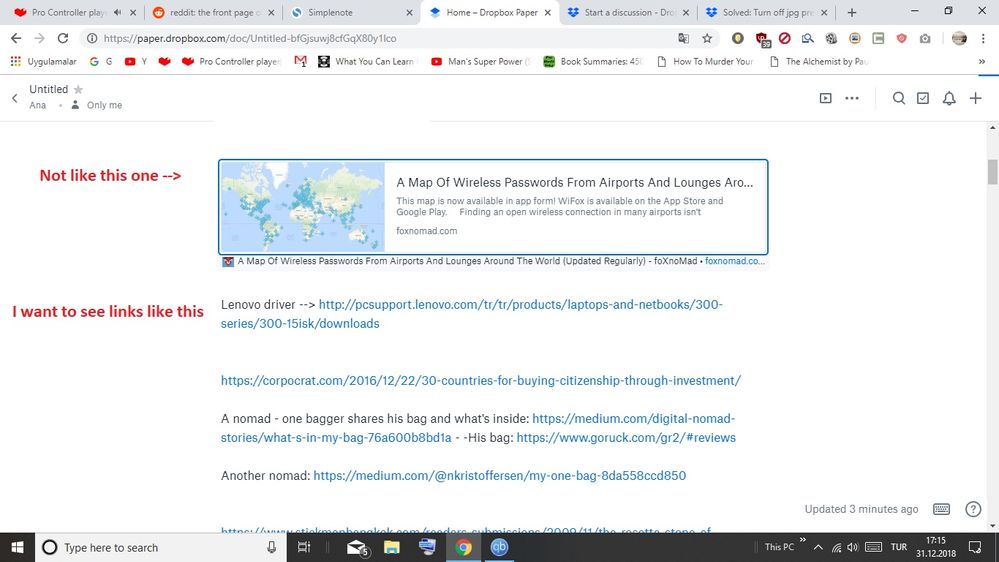Switch to Simplenote tab
The image size is (999, 562).
pyautogui.click(x=350, y=12)
